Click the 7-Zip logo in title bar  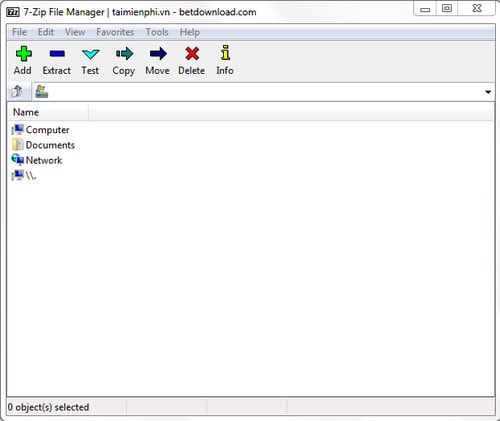[x=13, y=12]
